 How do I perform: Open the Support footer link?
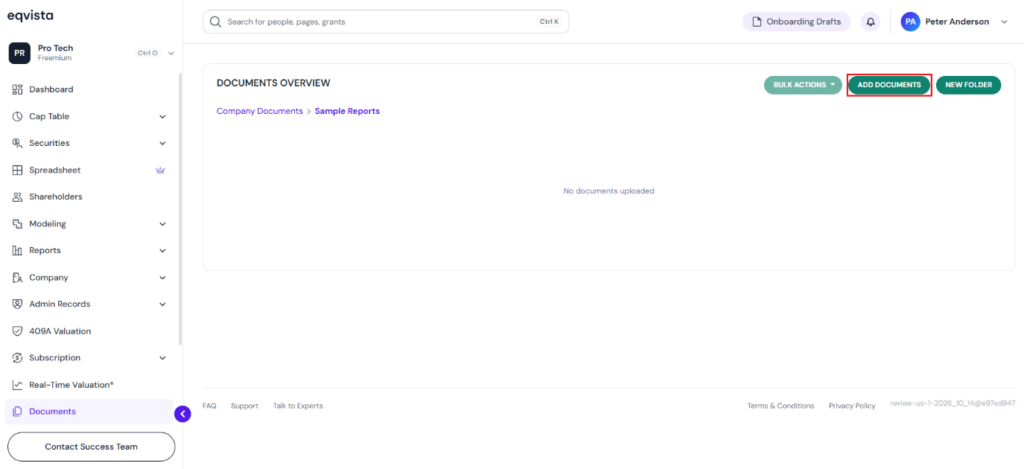244,406
